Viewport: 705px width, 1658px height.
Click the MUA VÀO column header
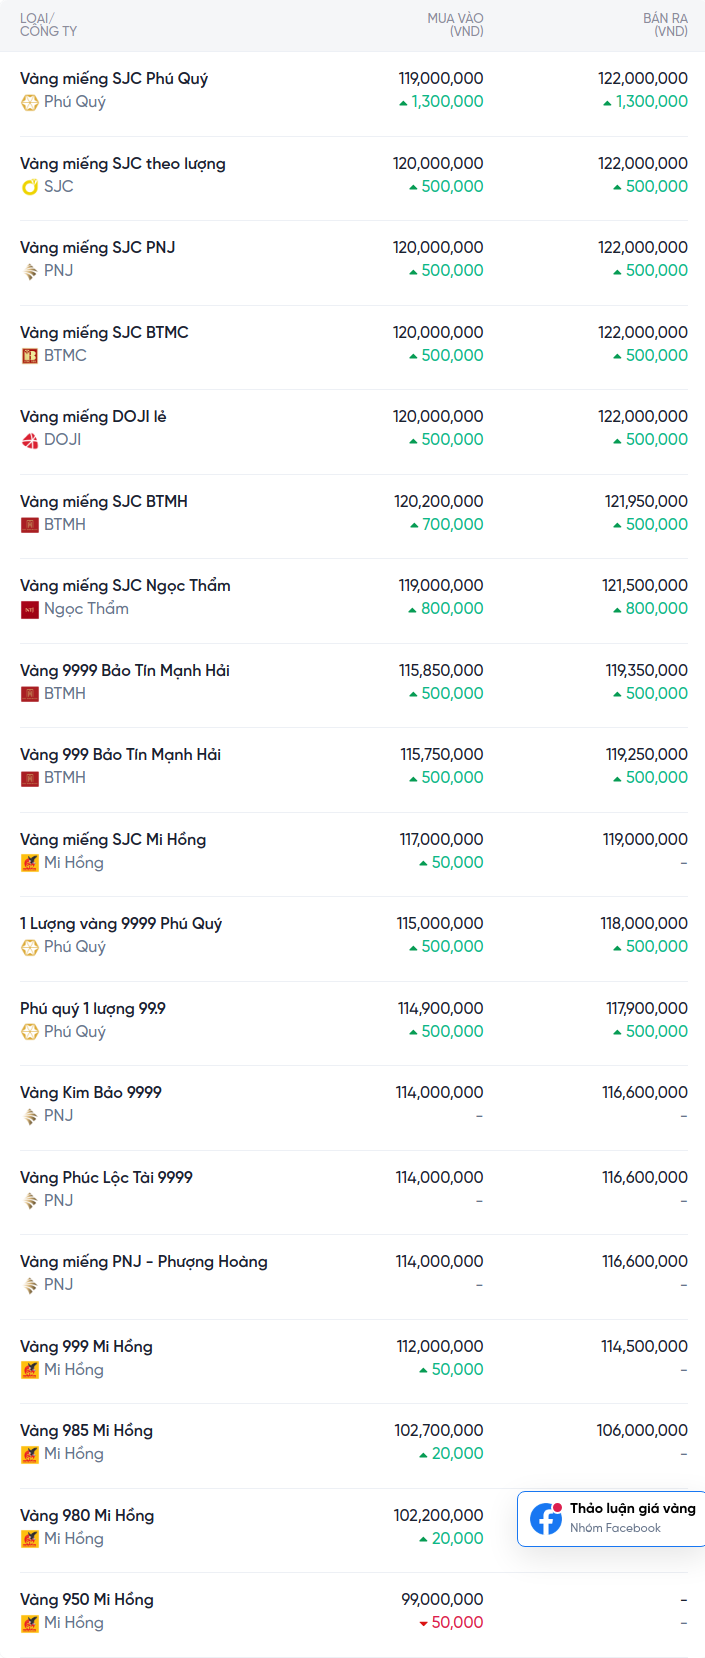pos(455,25)
